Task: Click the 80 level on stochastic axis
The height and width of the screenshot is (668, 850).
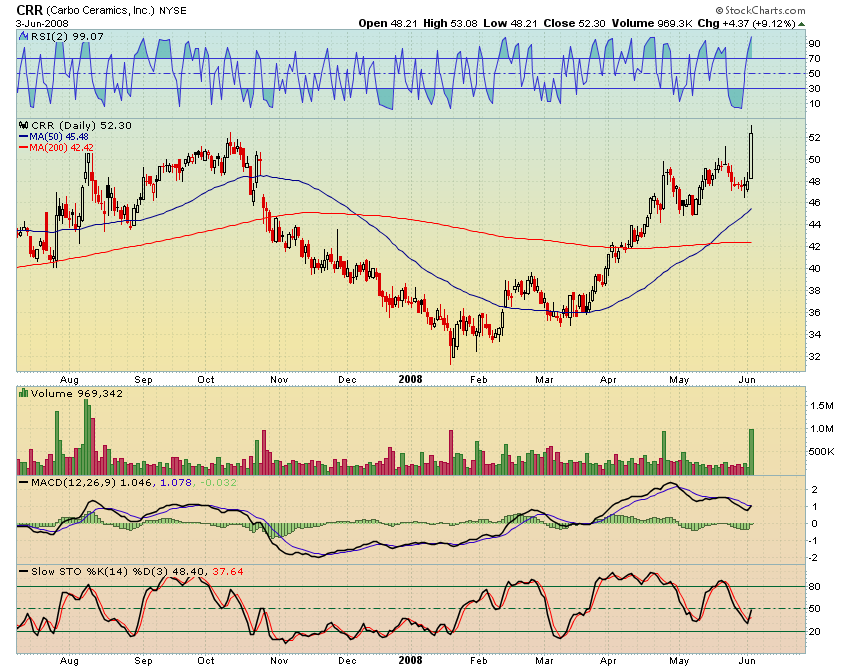Action: coord(814,587)
